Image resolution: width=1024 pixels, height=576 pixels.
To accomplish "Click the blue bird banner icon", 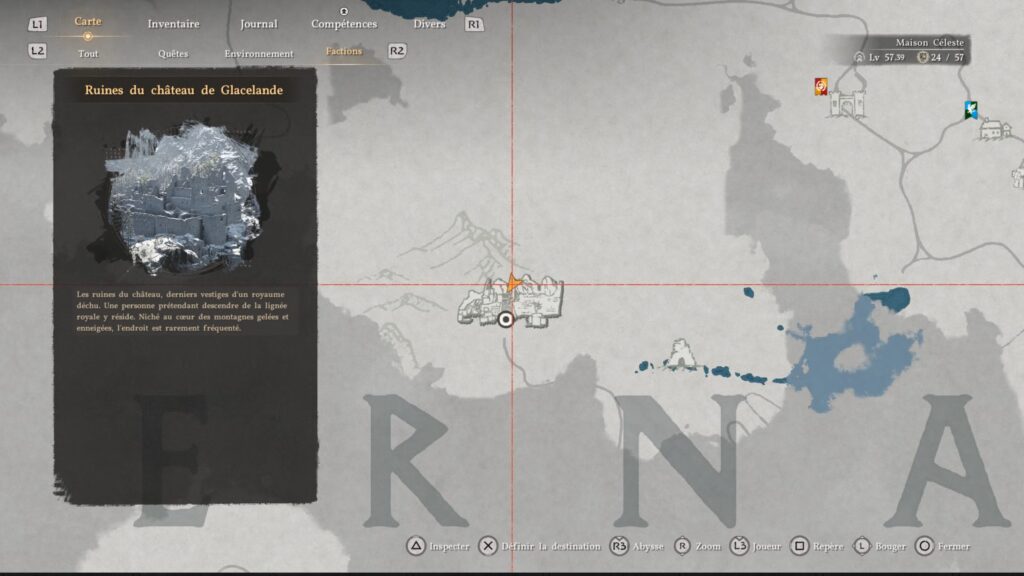I will 970,109.
